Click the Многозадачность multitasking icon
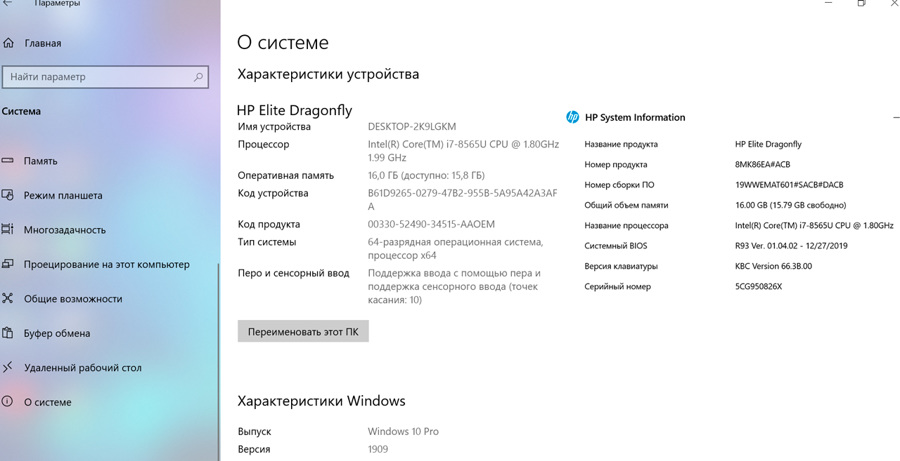Image resolution: width=900 pixels, height=461 pixels. (x=7, y=230)
